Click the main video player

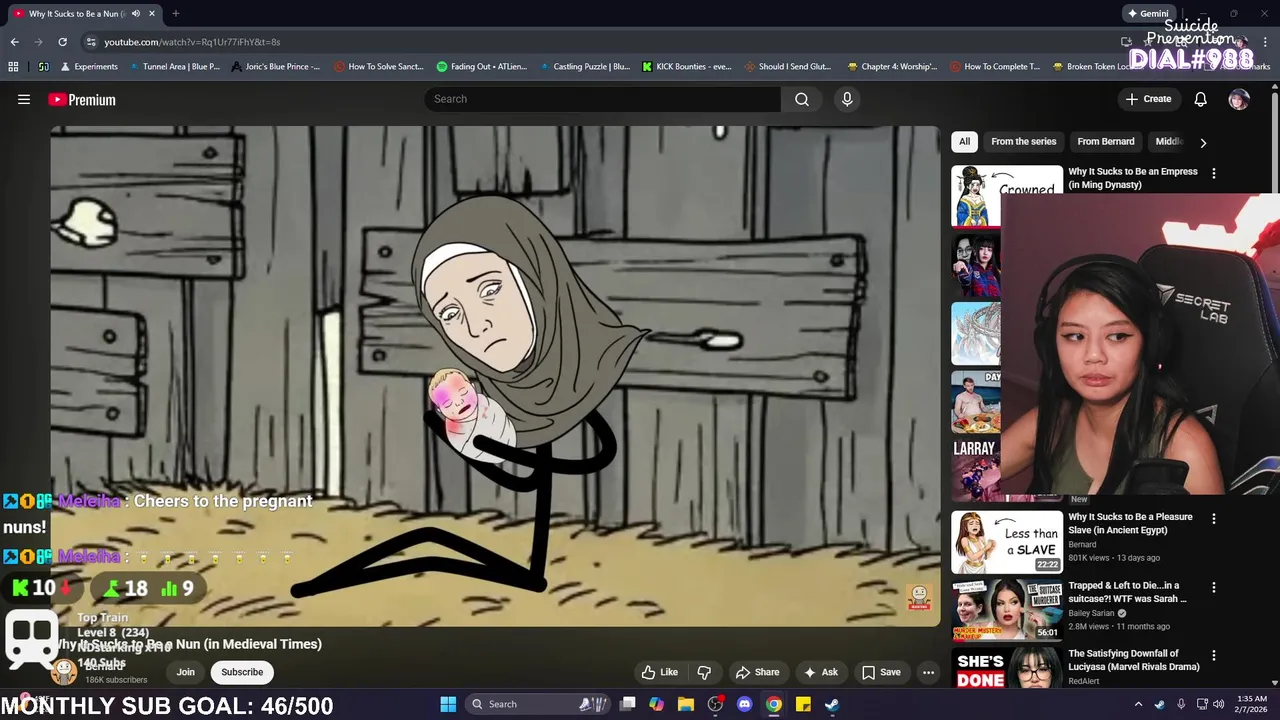(495, 375)
